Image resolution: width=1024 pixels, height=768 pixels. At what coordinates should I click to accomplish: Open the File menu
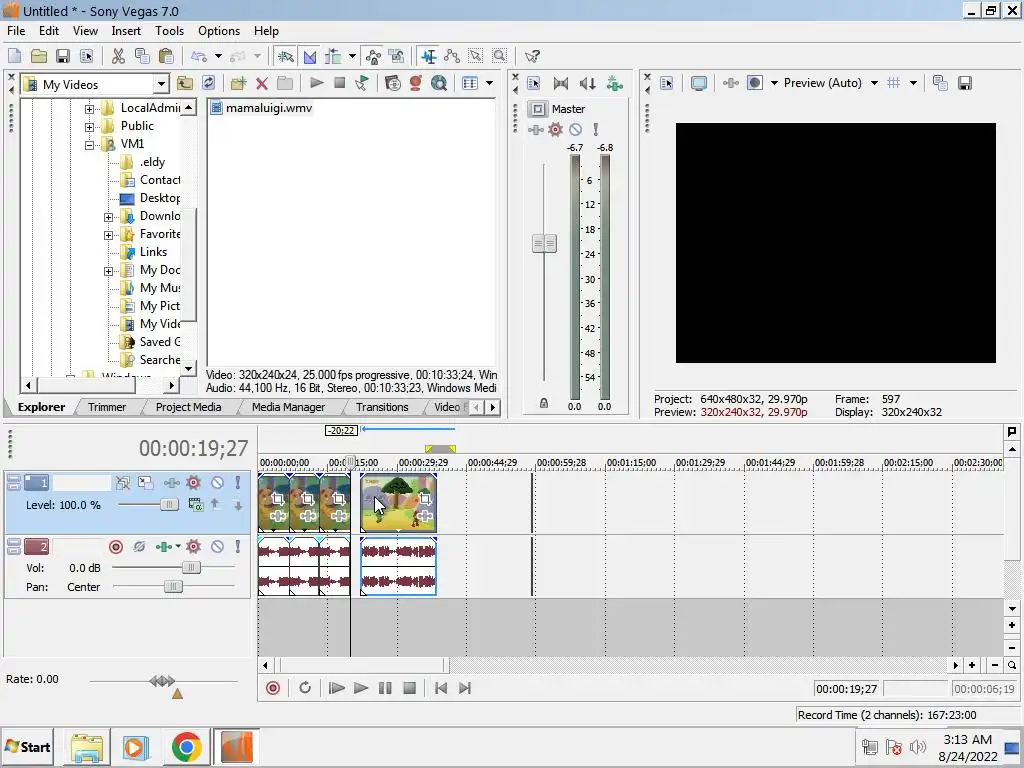coord(16,31)
